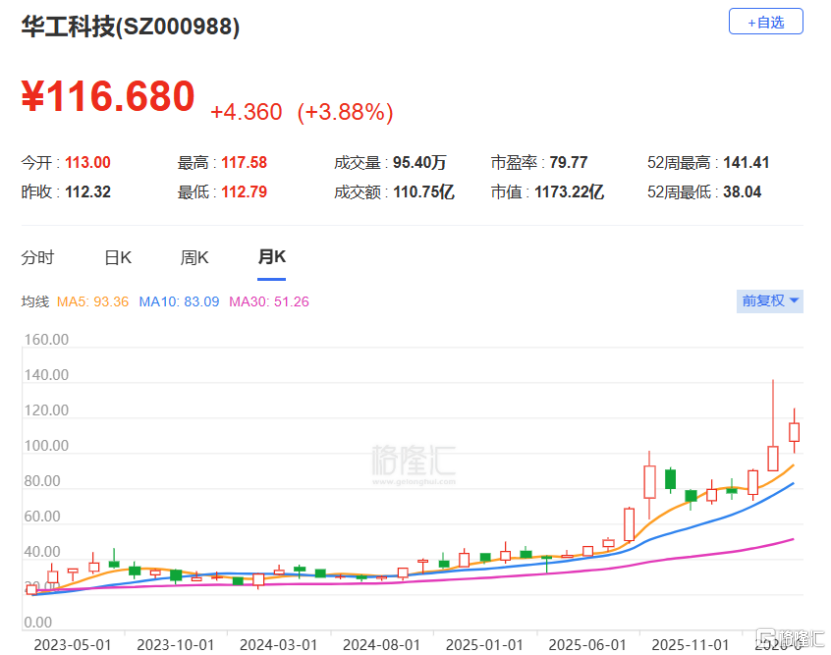Select the 2023-05-01 axis date label
Viewport: 831px width, 655px height.
[x=74, y=644]
